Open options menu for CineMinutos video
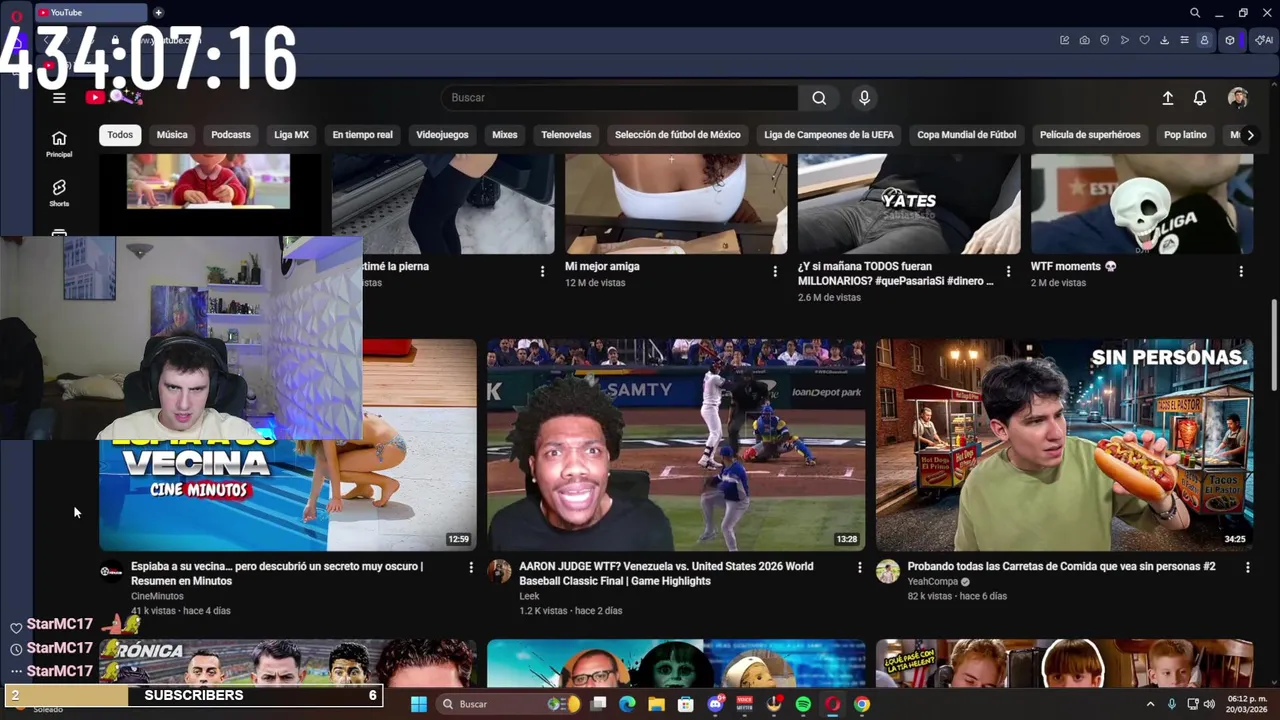The height and width of the screenshot is (720, 1280). coord(471,567)
